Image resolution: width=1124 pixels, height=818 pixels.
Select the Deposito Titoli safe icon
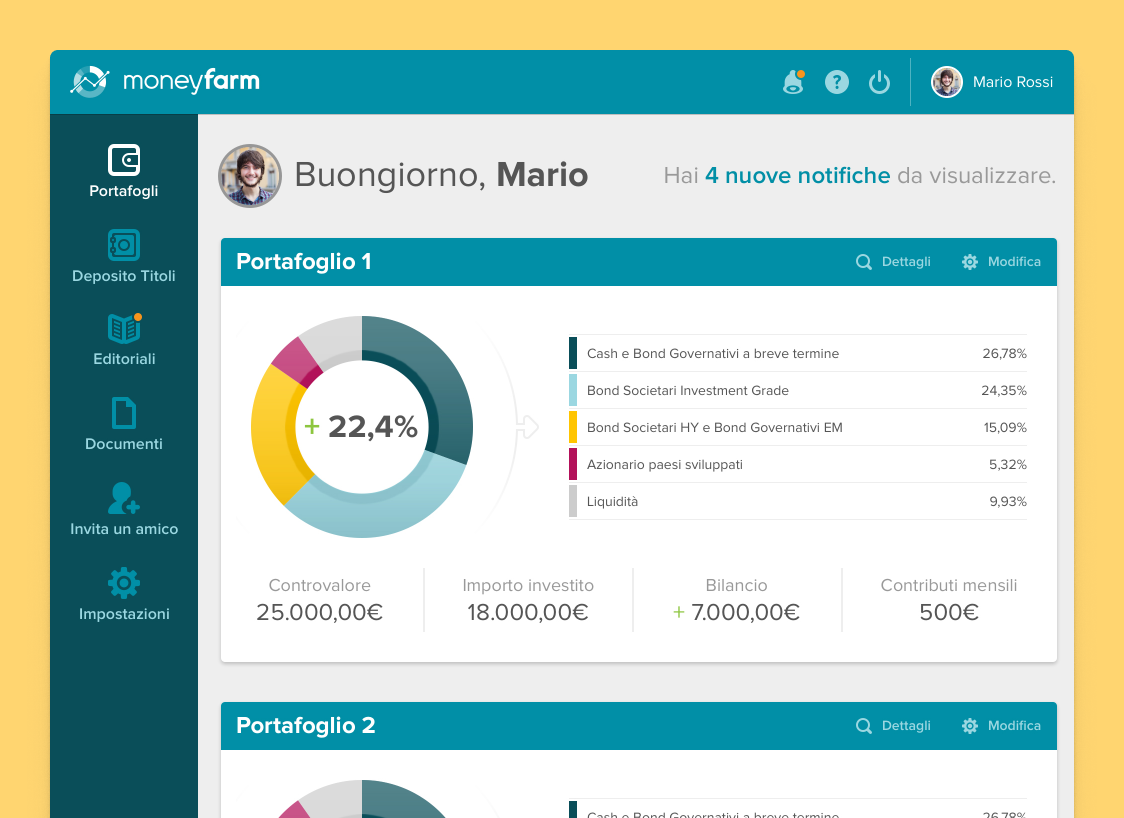point(124,245)
